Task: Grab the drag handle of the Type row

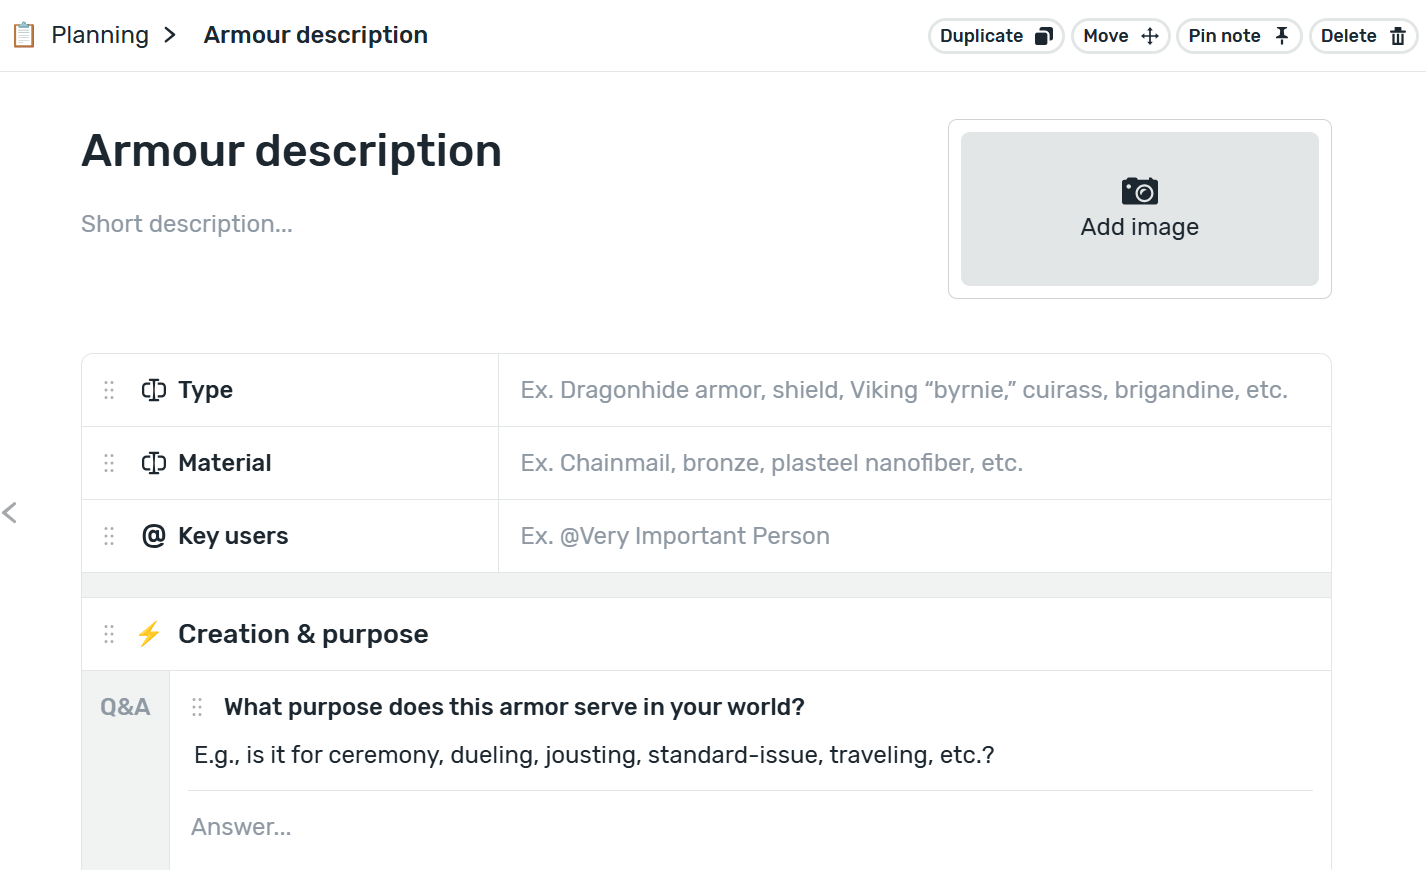Action: click(109, 390)
